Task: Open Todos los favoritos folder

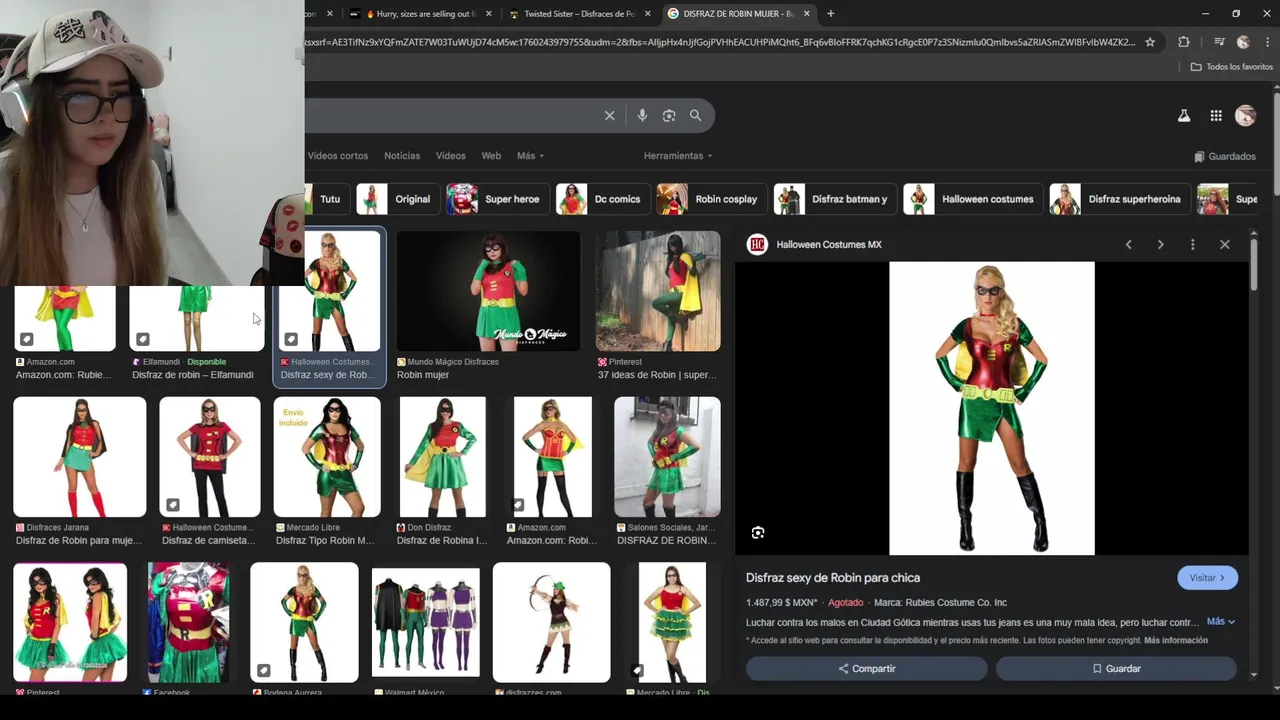Action: click(x=1231, y=67)
